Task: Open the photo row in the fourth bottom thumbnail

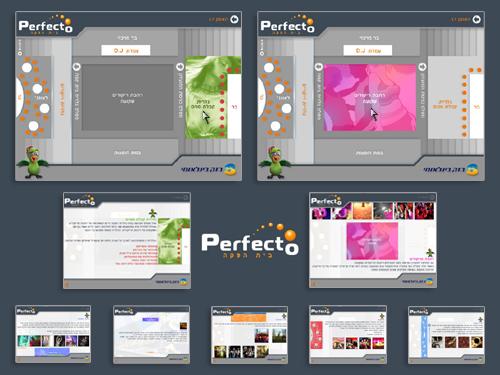Action: [x=358, y=343]
